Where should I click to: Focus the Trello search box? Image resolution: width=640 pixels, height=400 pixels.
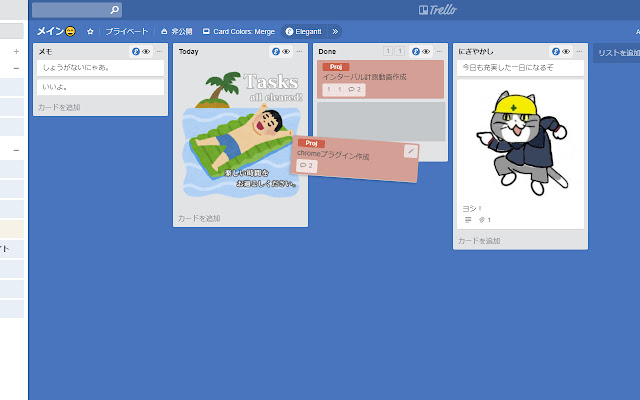pos(77,10)
